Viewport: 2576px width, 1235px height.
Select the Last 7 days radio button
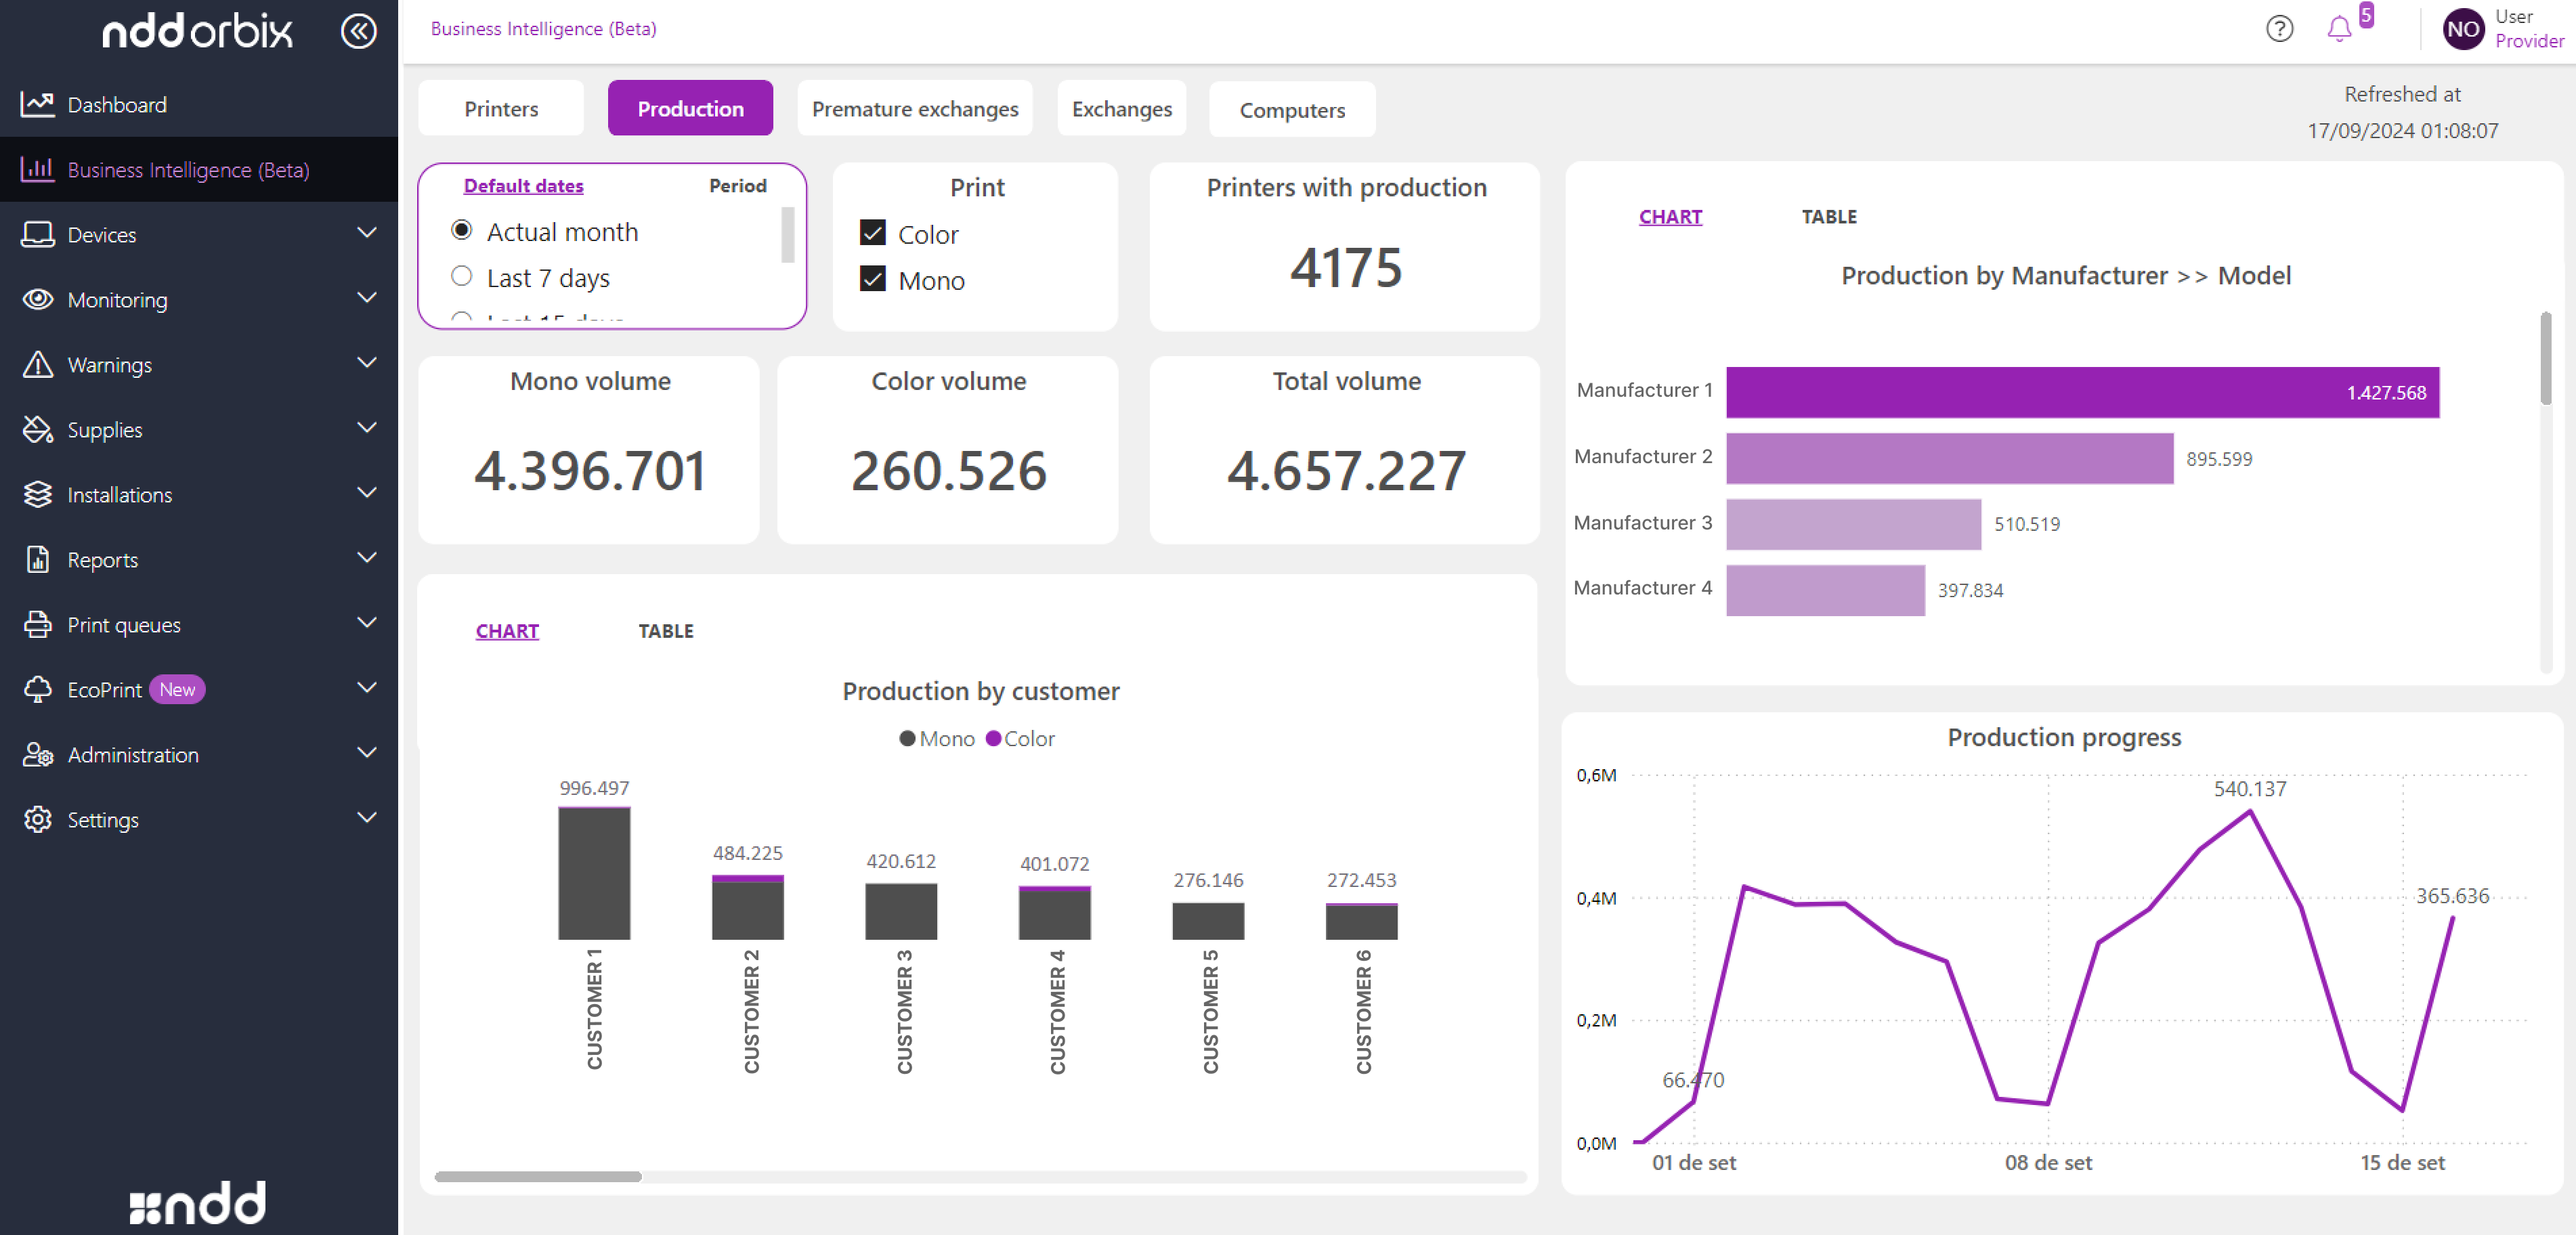(461, 276)
